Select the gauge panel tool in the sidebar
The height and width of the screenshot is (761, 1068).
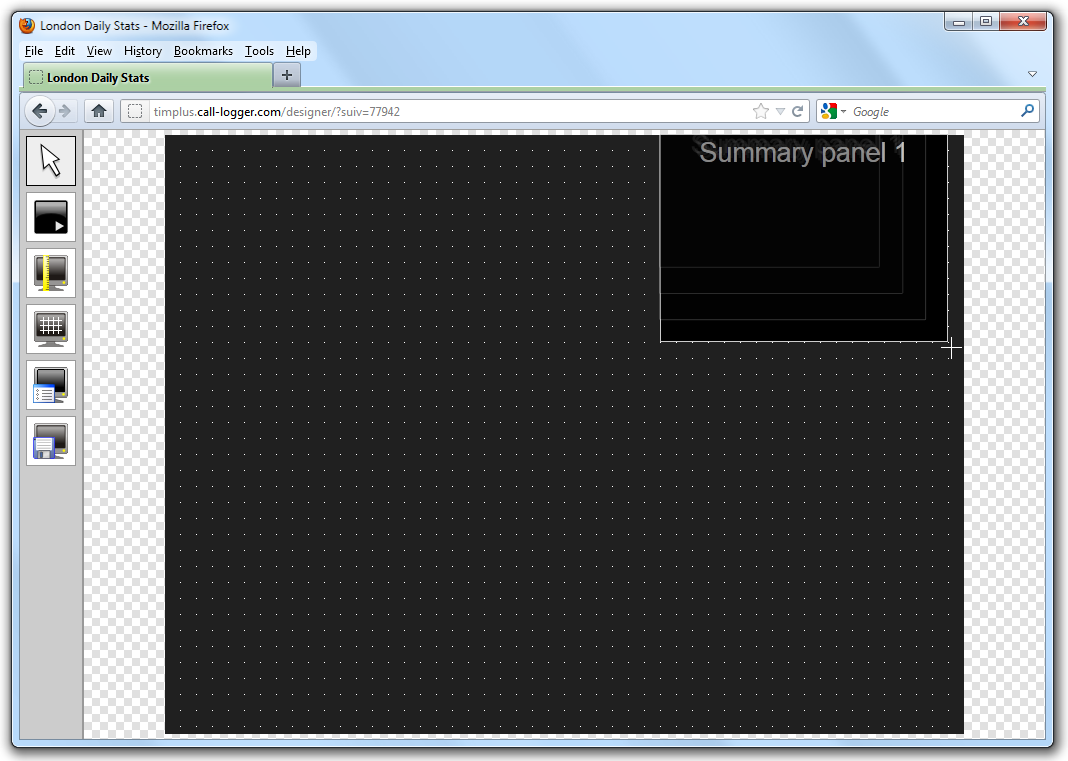click(51, 273)
